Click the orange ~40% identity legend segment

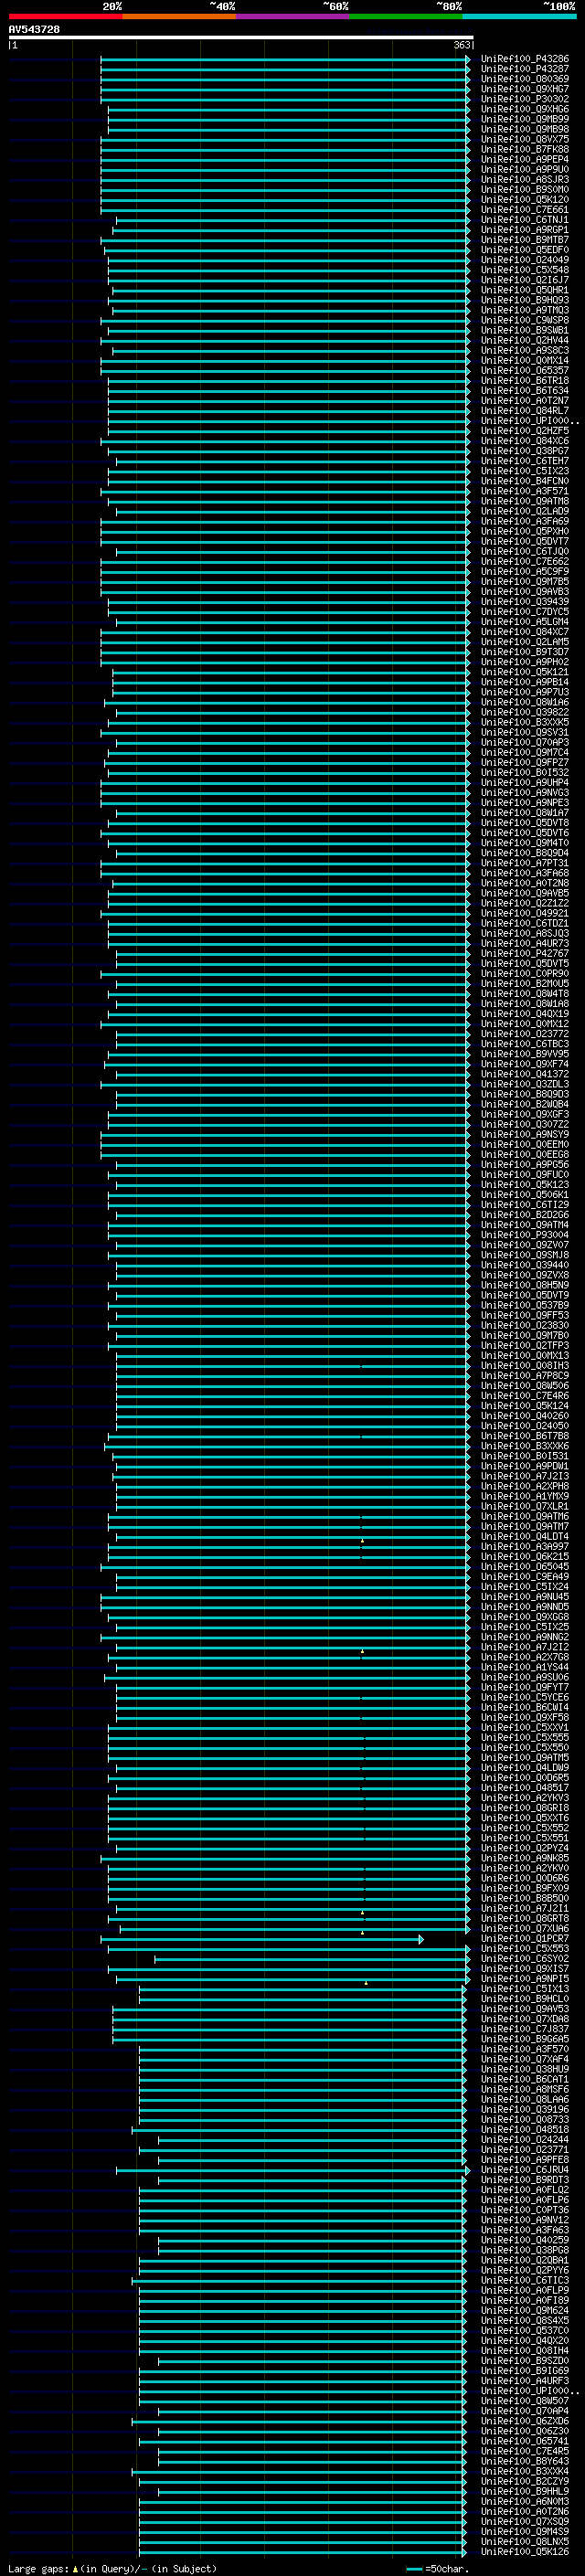click(x=179, y=16)
